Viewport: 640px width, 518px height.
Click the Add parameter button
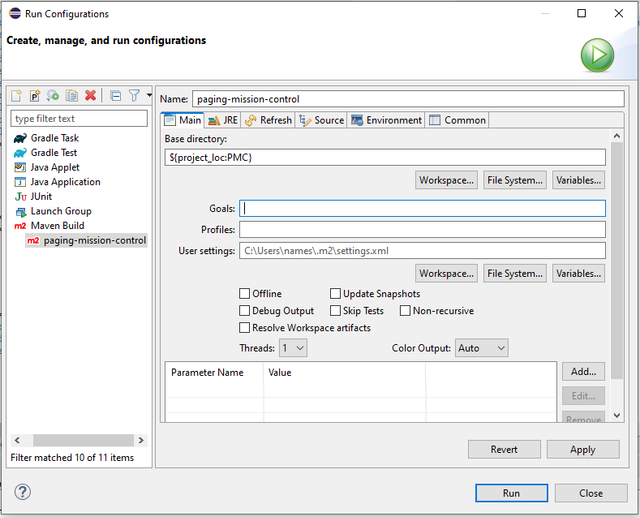click(x=583, y=372)
